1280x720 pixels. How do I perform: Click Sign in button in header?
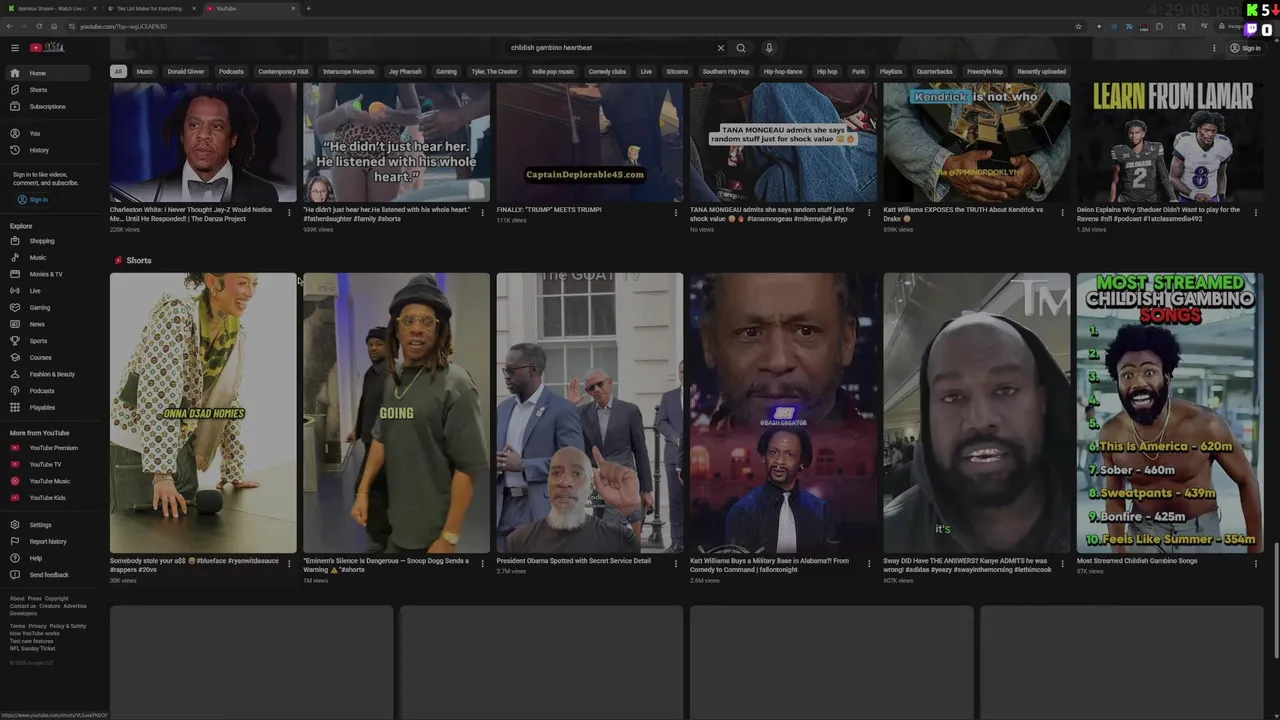[1245, 48]
